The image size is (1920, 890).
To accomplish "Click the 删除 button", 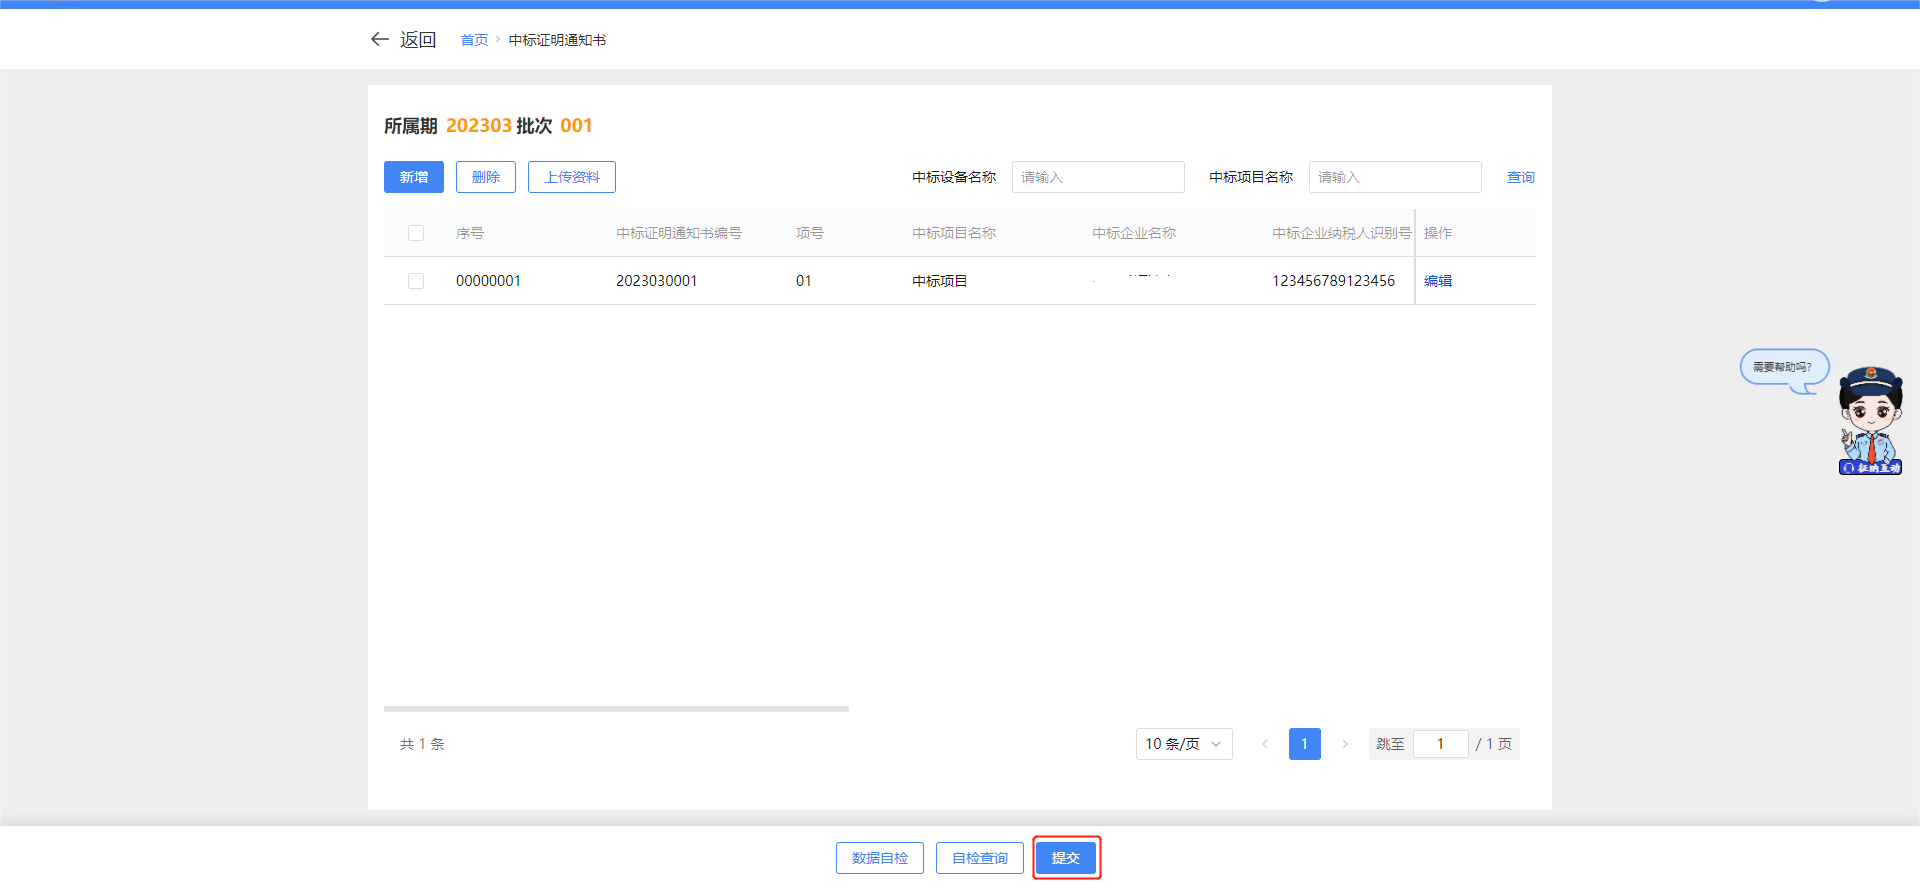I will [x=486, y=177].
